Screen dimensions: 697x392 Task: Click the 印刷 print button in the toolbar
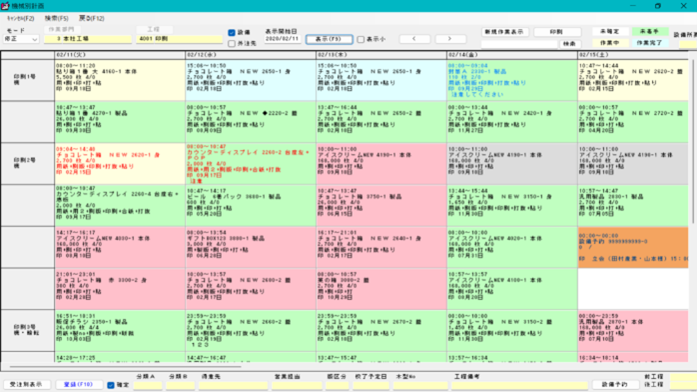[557, 32]
